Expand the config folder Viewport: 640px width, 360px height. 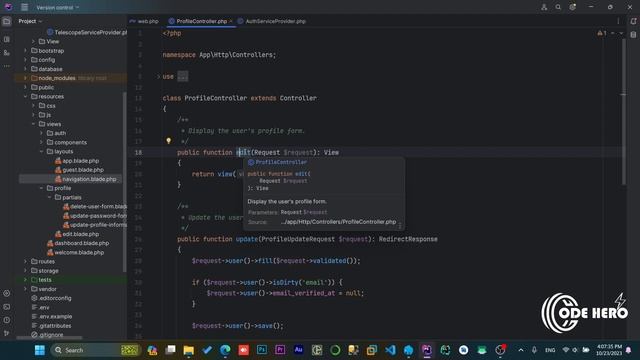(x=25, y=60)
